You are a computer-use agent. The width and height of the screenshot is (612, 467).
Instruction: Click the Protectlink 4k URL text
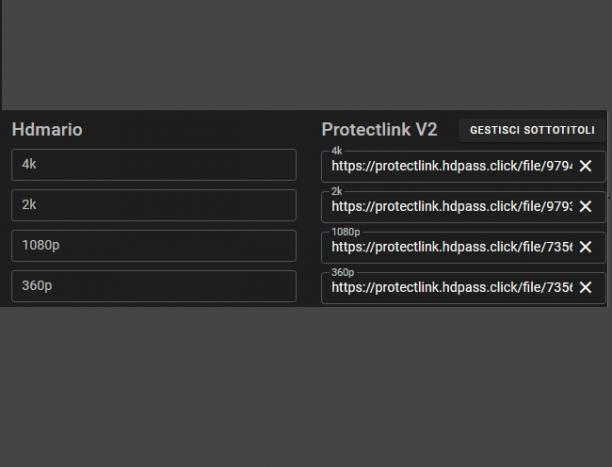point(452,166)
